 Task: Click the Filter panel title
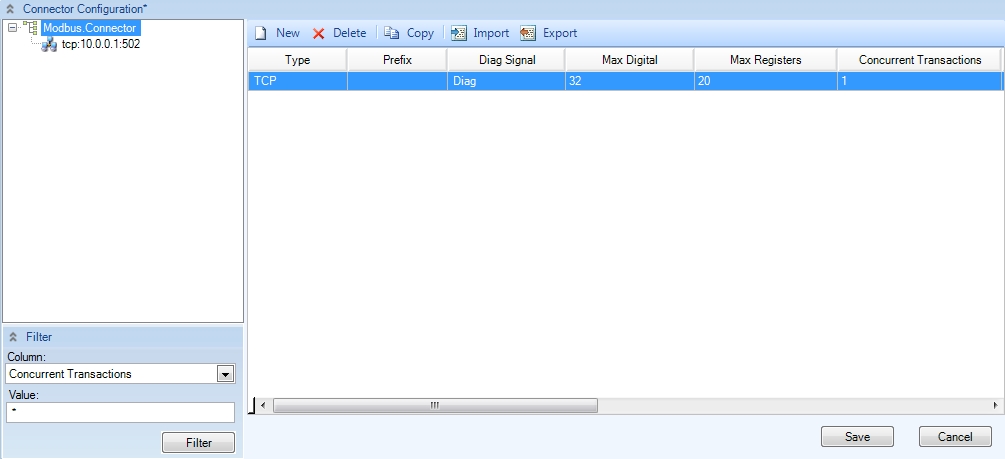39,337
